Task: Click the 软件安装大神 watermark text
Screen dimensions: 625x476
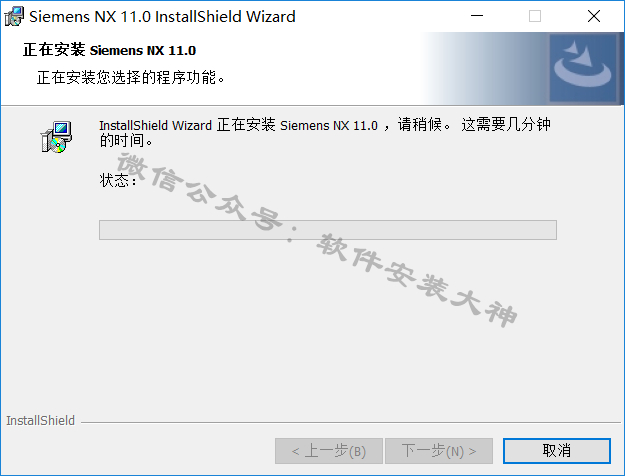Action: click(417, 280)
